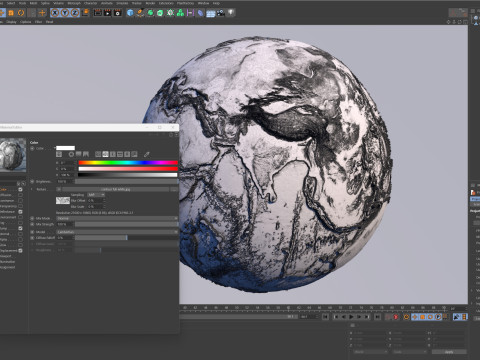Image resolution: width=480 pixels, height=360 pixels.
Task: Click the saturation slider
Action: point(128,169)
